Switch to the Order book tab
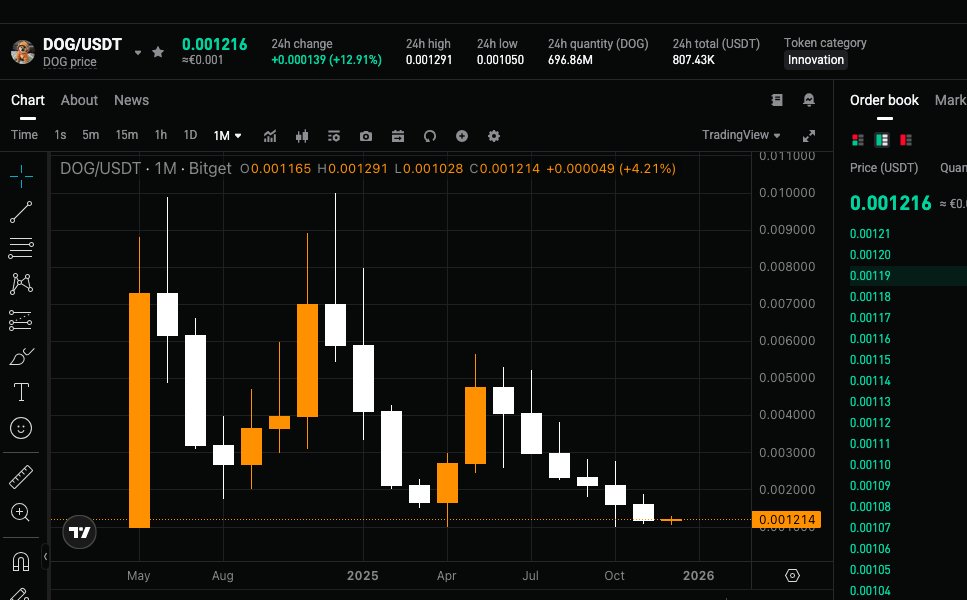Viewport: 967px width, 600px height. [884, 100]
